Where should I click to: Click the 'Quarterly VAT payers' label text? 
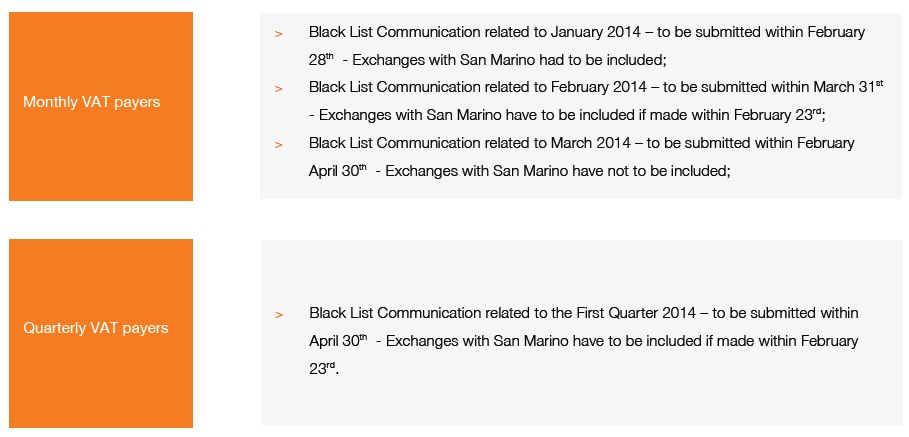(x=96, y=328)
